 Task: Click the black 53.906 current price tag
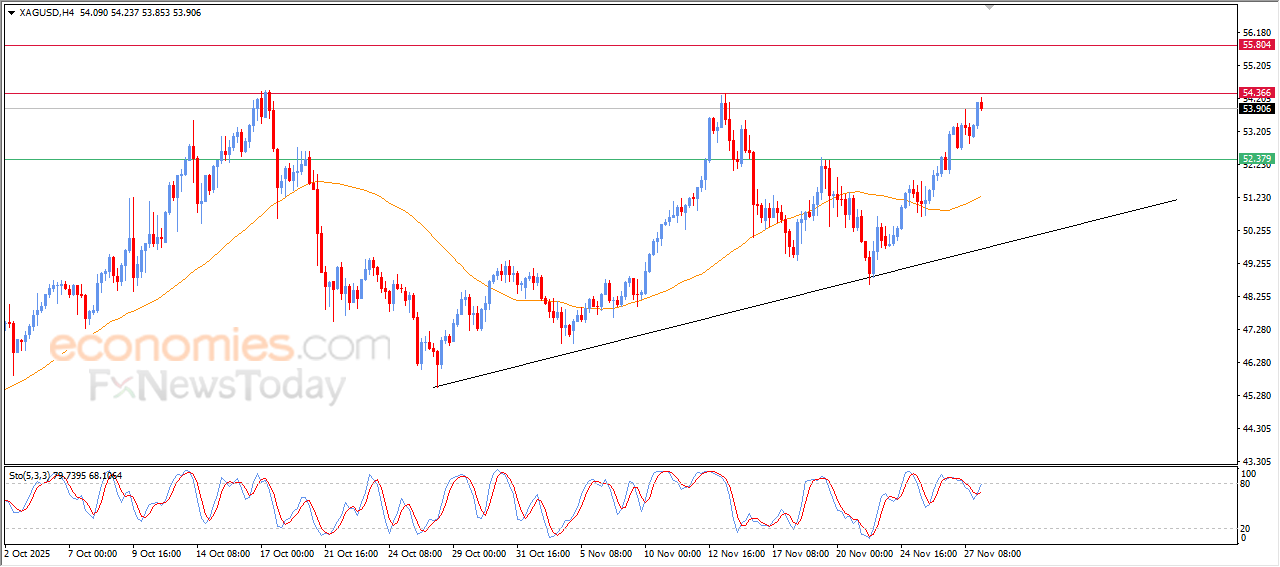pos(1256,108)
